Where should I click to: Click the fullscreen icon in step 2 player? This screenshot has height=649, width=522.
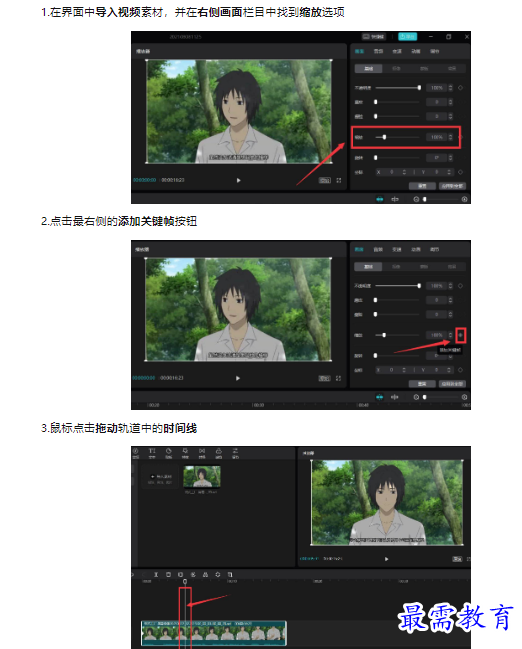[x=338, y=378]
